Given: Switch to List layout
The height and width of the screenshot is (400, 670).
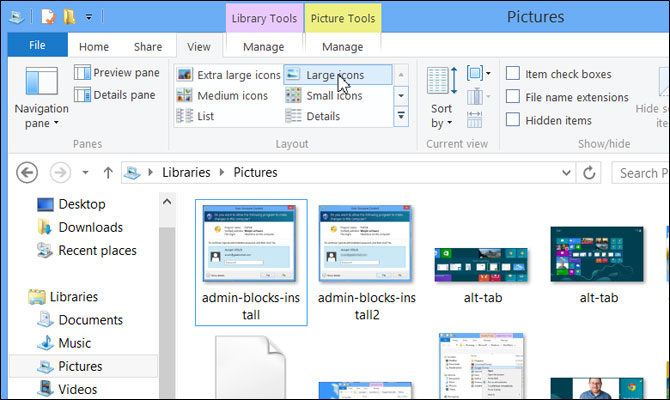Looking at the screenshot, I should (x=195, y=116).
